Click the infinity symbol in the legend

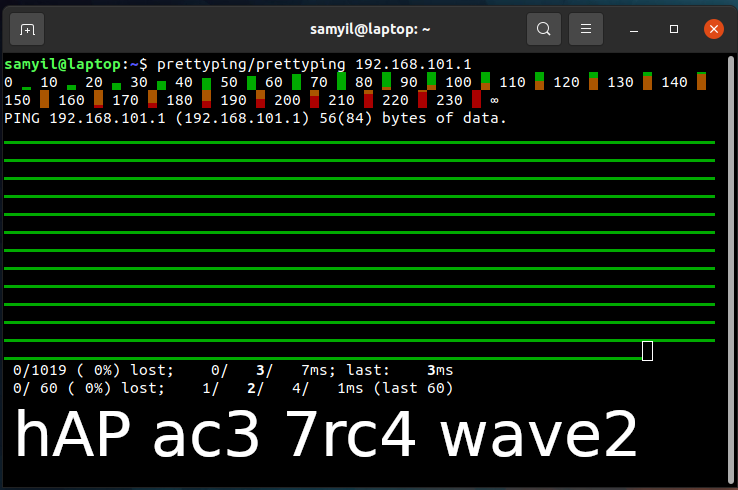pyautogui.click(x=494, y=100)
